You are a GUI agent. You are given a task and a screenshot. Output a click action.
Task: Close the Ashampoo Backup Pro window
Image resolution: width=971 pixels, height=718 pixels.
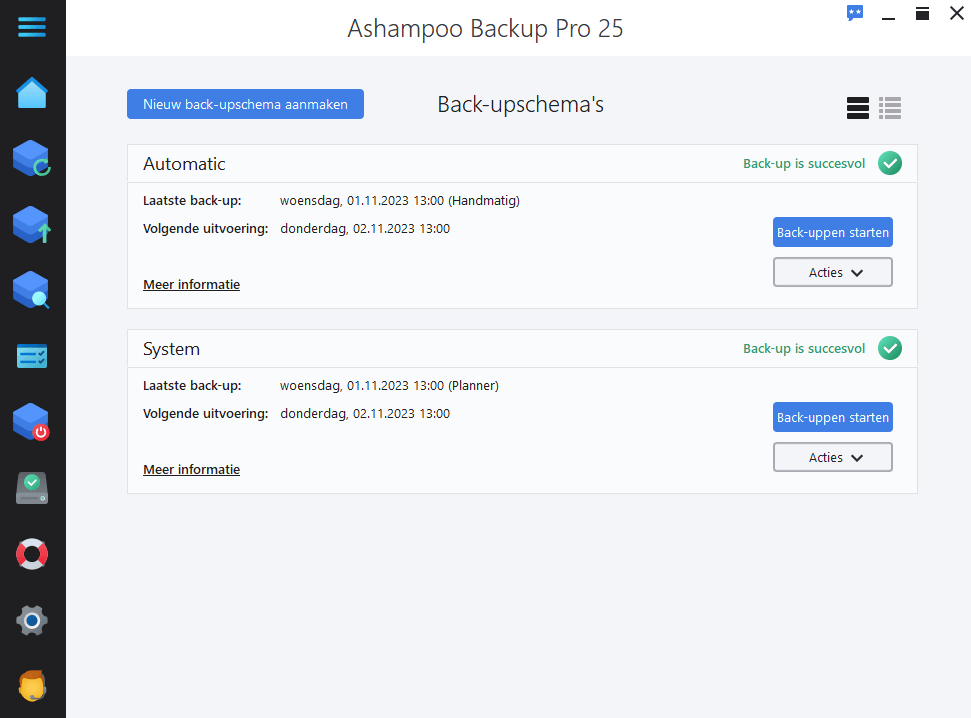point(956,13)
